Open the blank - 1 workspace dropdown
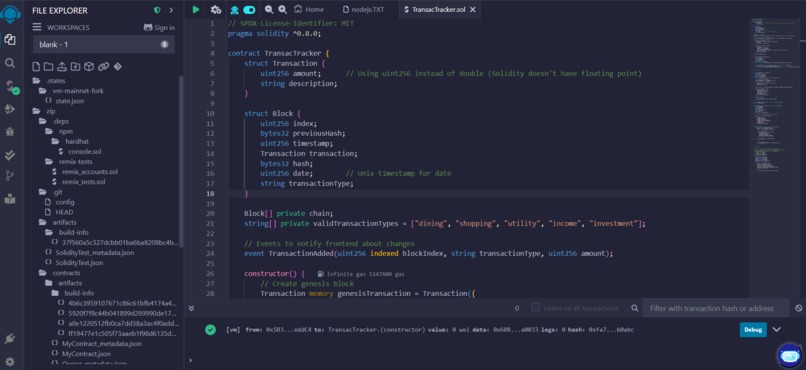The height and width of the screenshot is (370, 806). [x=104, y=45]
